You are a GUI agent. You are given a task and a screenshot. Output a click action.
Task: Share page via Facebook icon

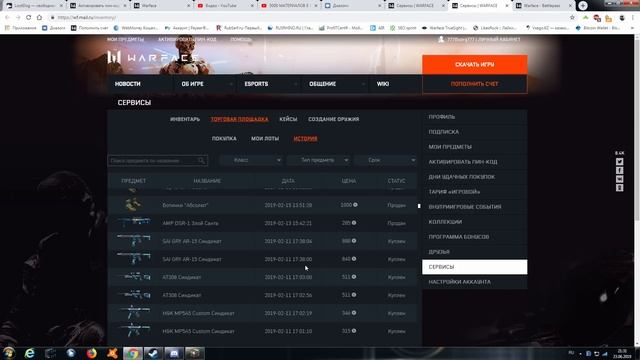coord(619,170)
